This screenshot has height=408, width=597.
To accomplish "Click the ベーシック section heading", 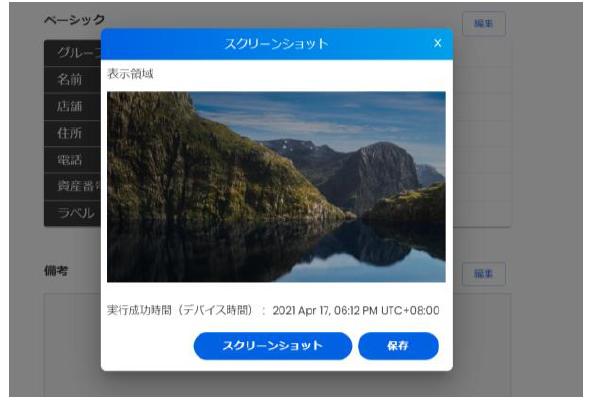I will tap(75, 20).
